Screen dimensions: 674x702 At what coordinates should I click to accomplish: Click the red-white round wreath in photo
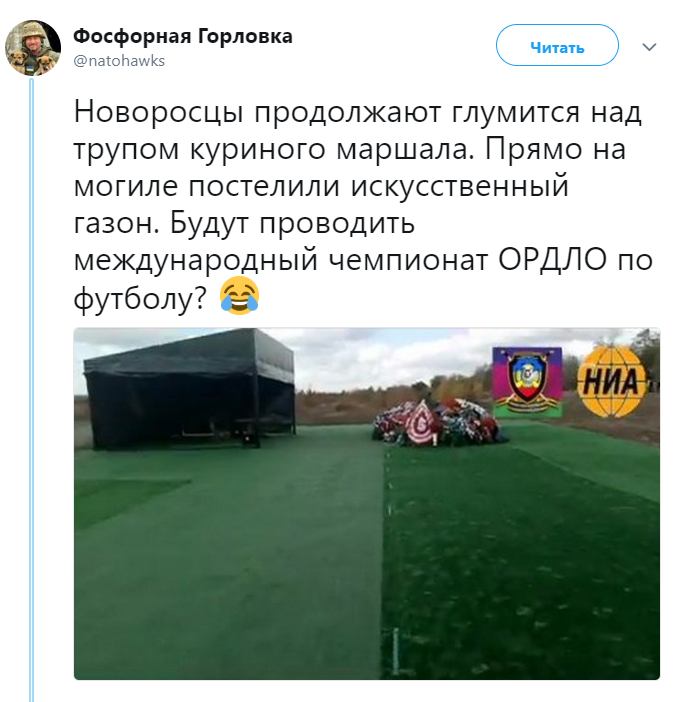click(423, 424)
